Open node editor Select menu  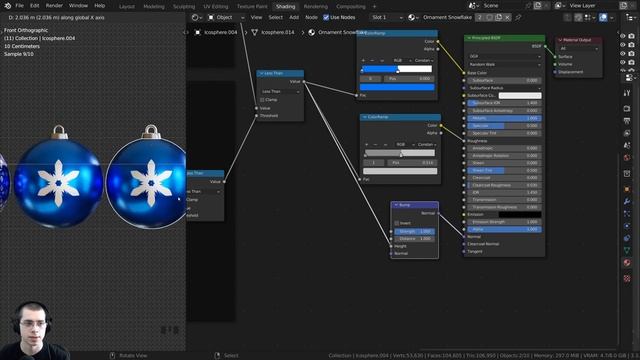(276, 18)
